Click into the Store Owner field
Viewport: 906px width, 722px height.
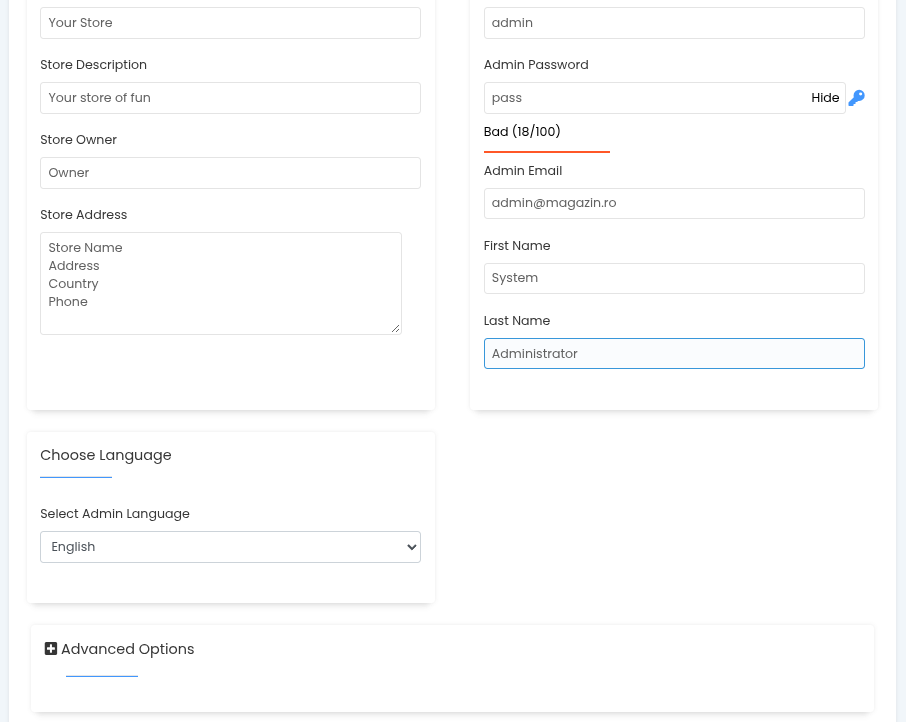click(x=231, y=173)
